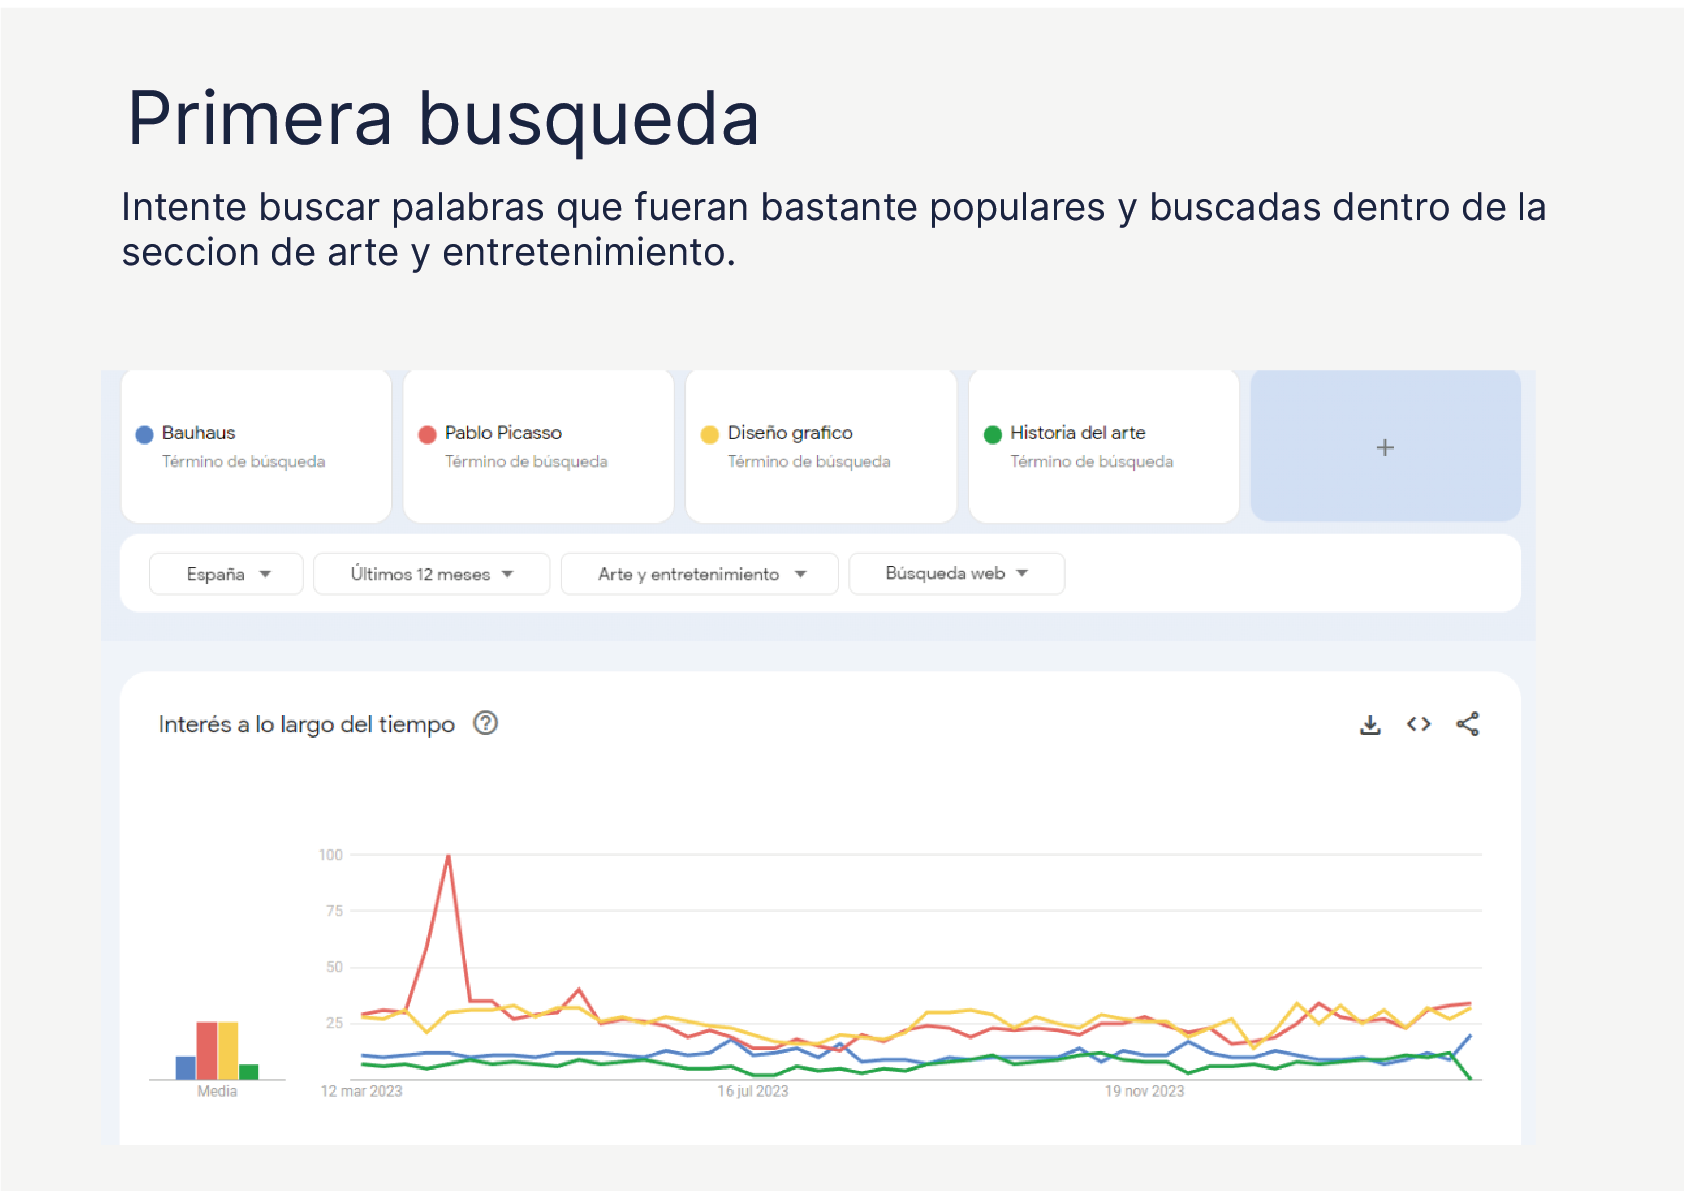1684x1191 pixels.
Task: Open the help icon beside Interés a lo largo del tiempo
Action: pyautogui.click(x=486, y=723)
